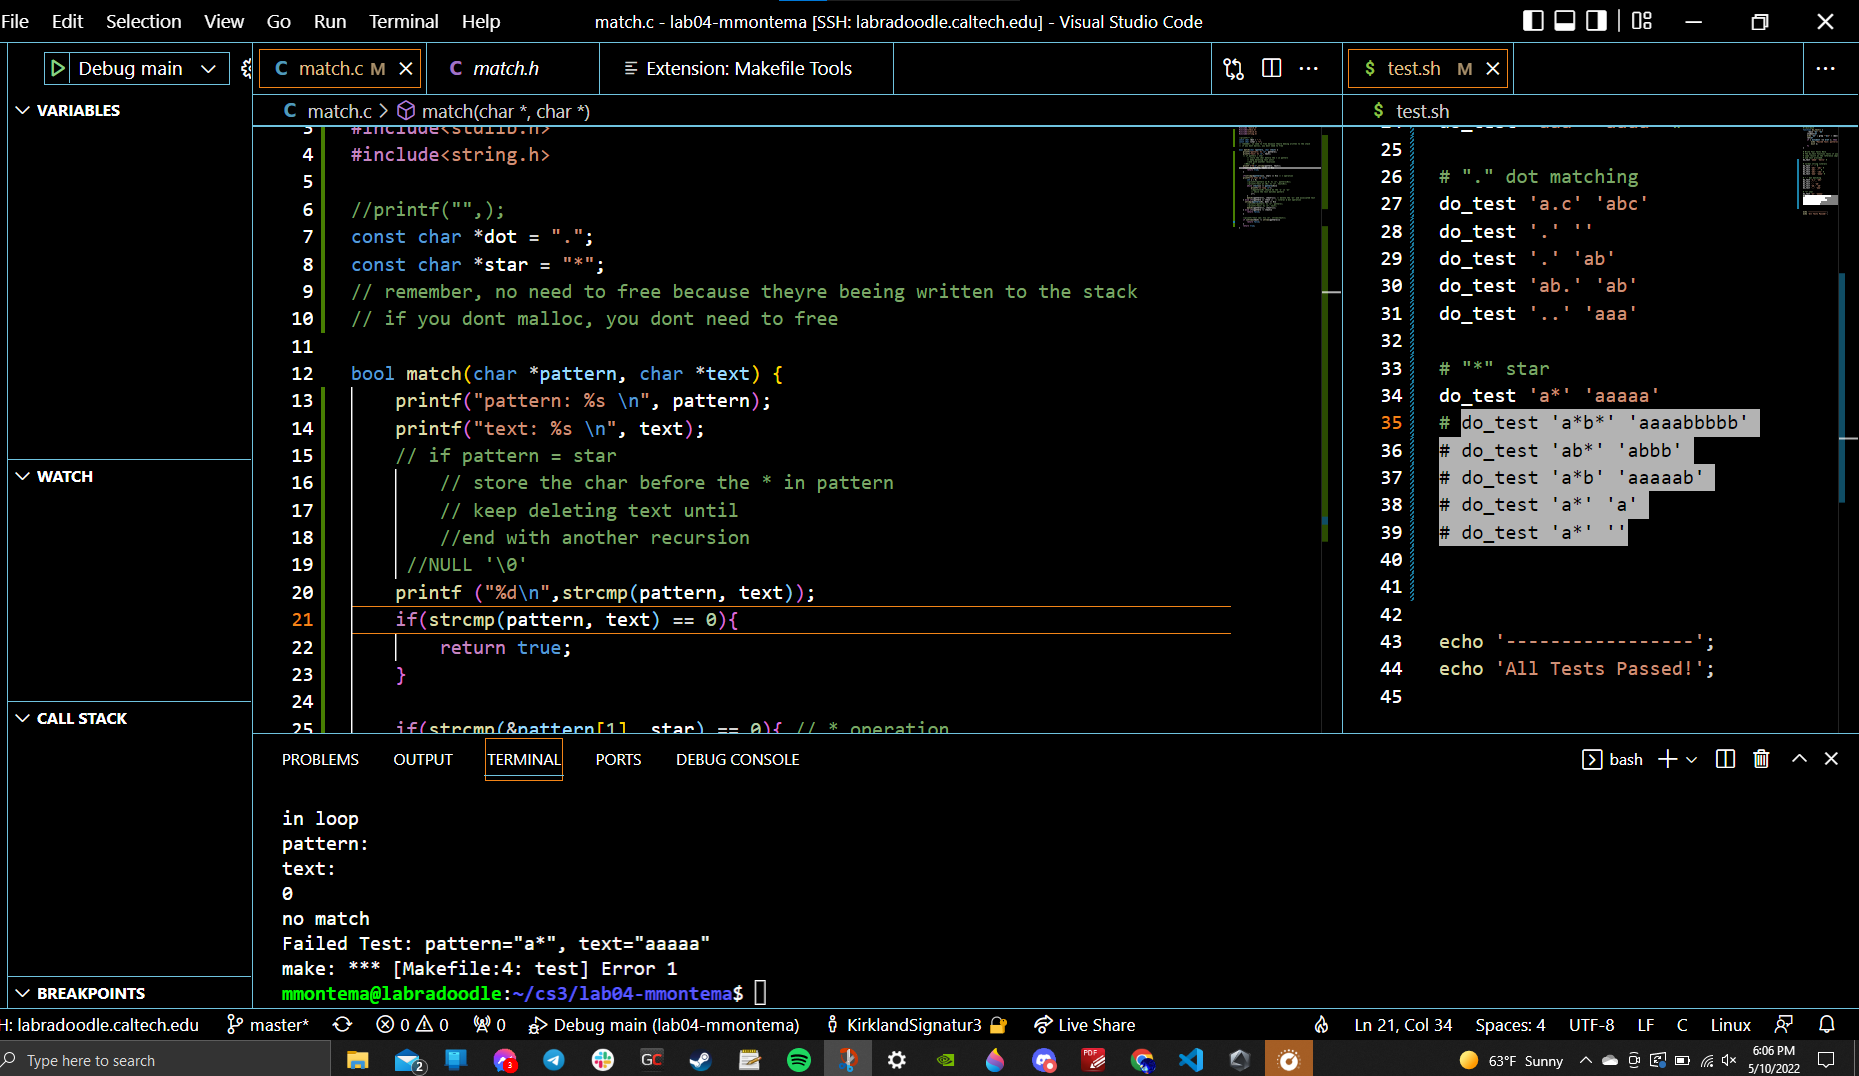Open the Terminal menu
The height and width of the screenshot is (1076, 1859).
coord(403,21)
